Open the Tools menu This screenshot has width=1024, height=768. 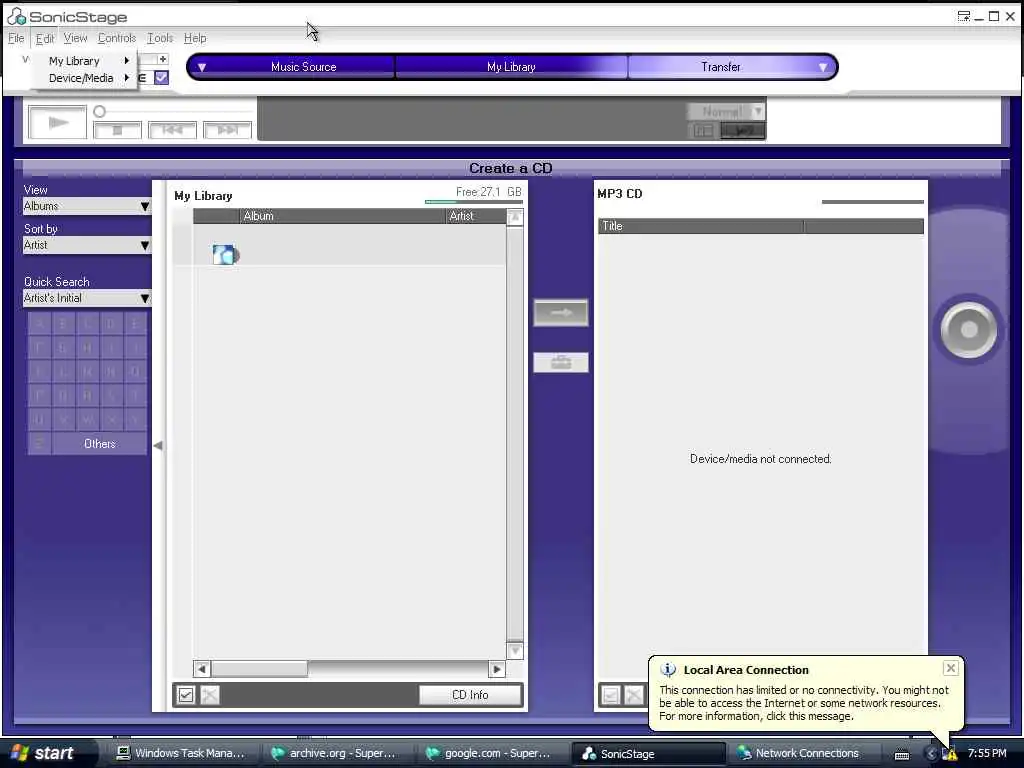click(x=160, y=39)
